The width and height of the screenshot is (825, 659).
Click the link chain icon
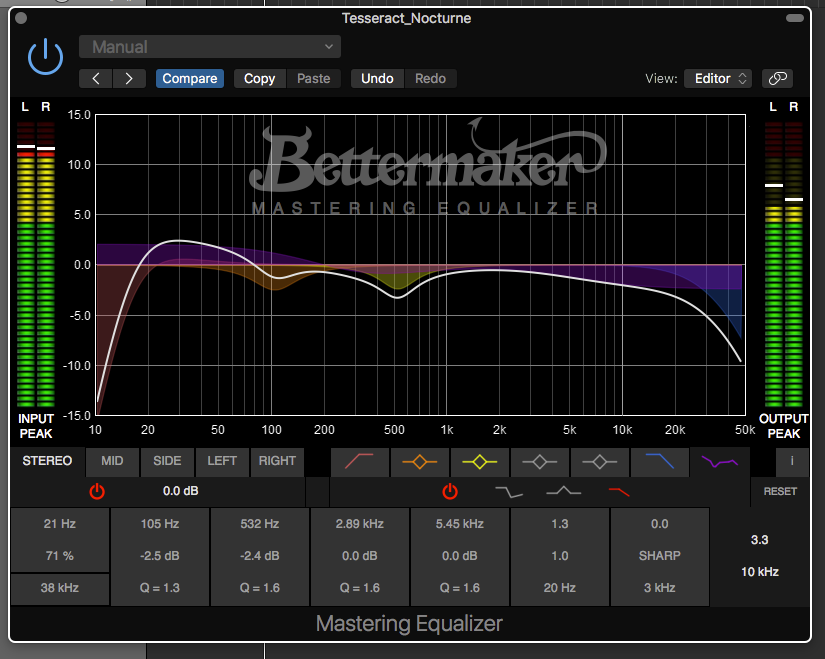pyautogui.click(x=777, y=78)
